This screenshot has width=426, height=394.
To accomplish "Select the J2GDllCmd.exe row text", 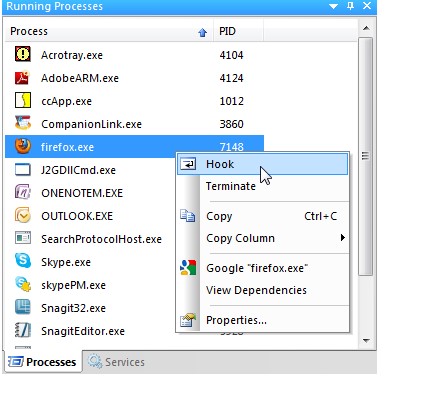I will (78, 170).
